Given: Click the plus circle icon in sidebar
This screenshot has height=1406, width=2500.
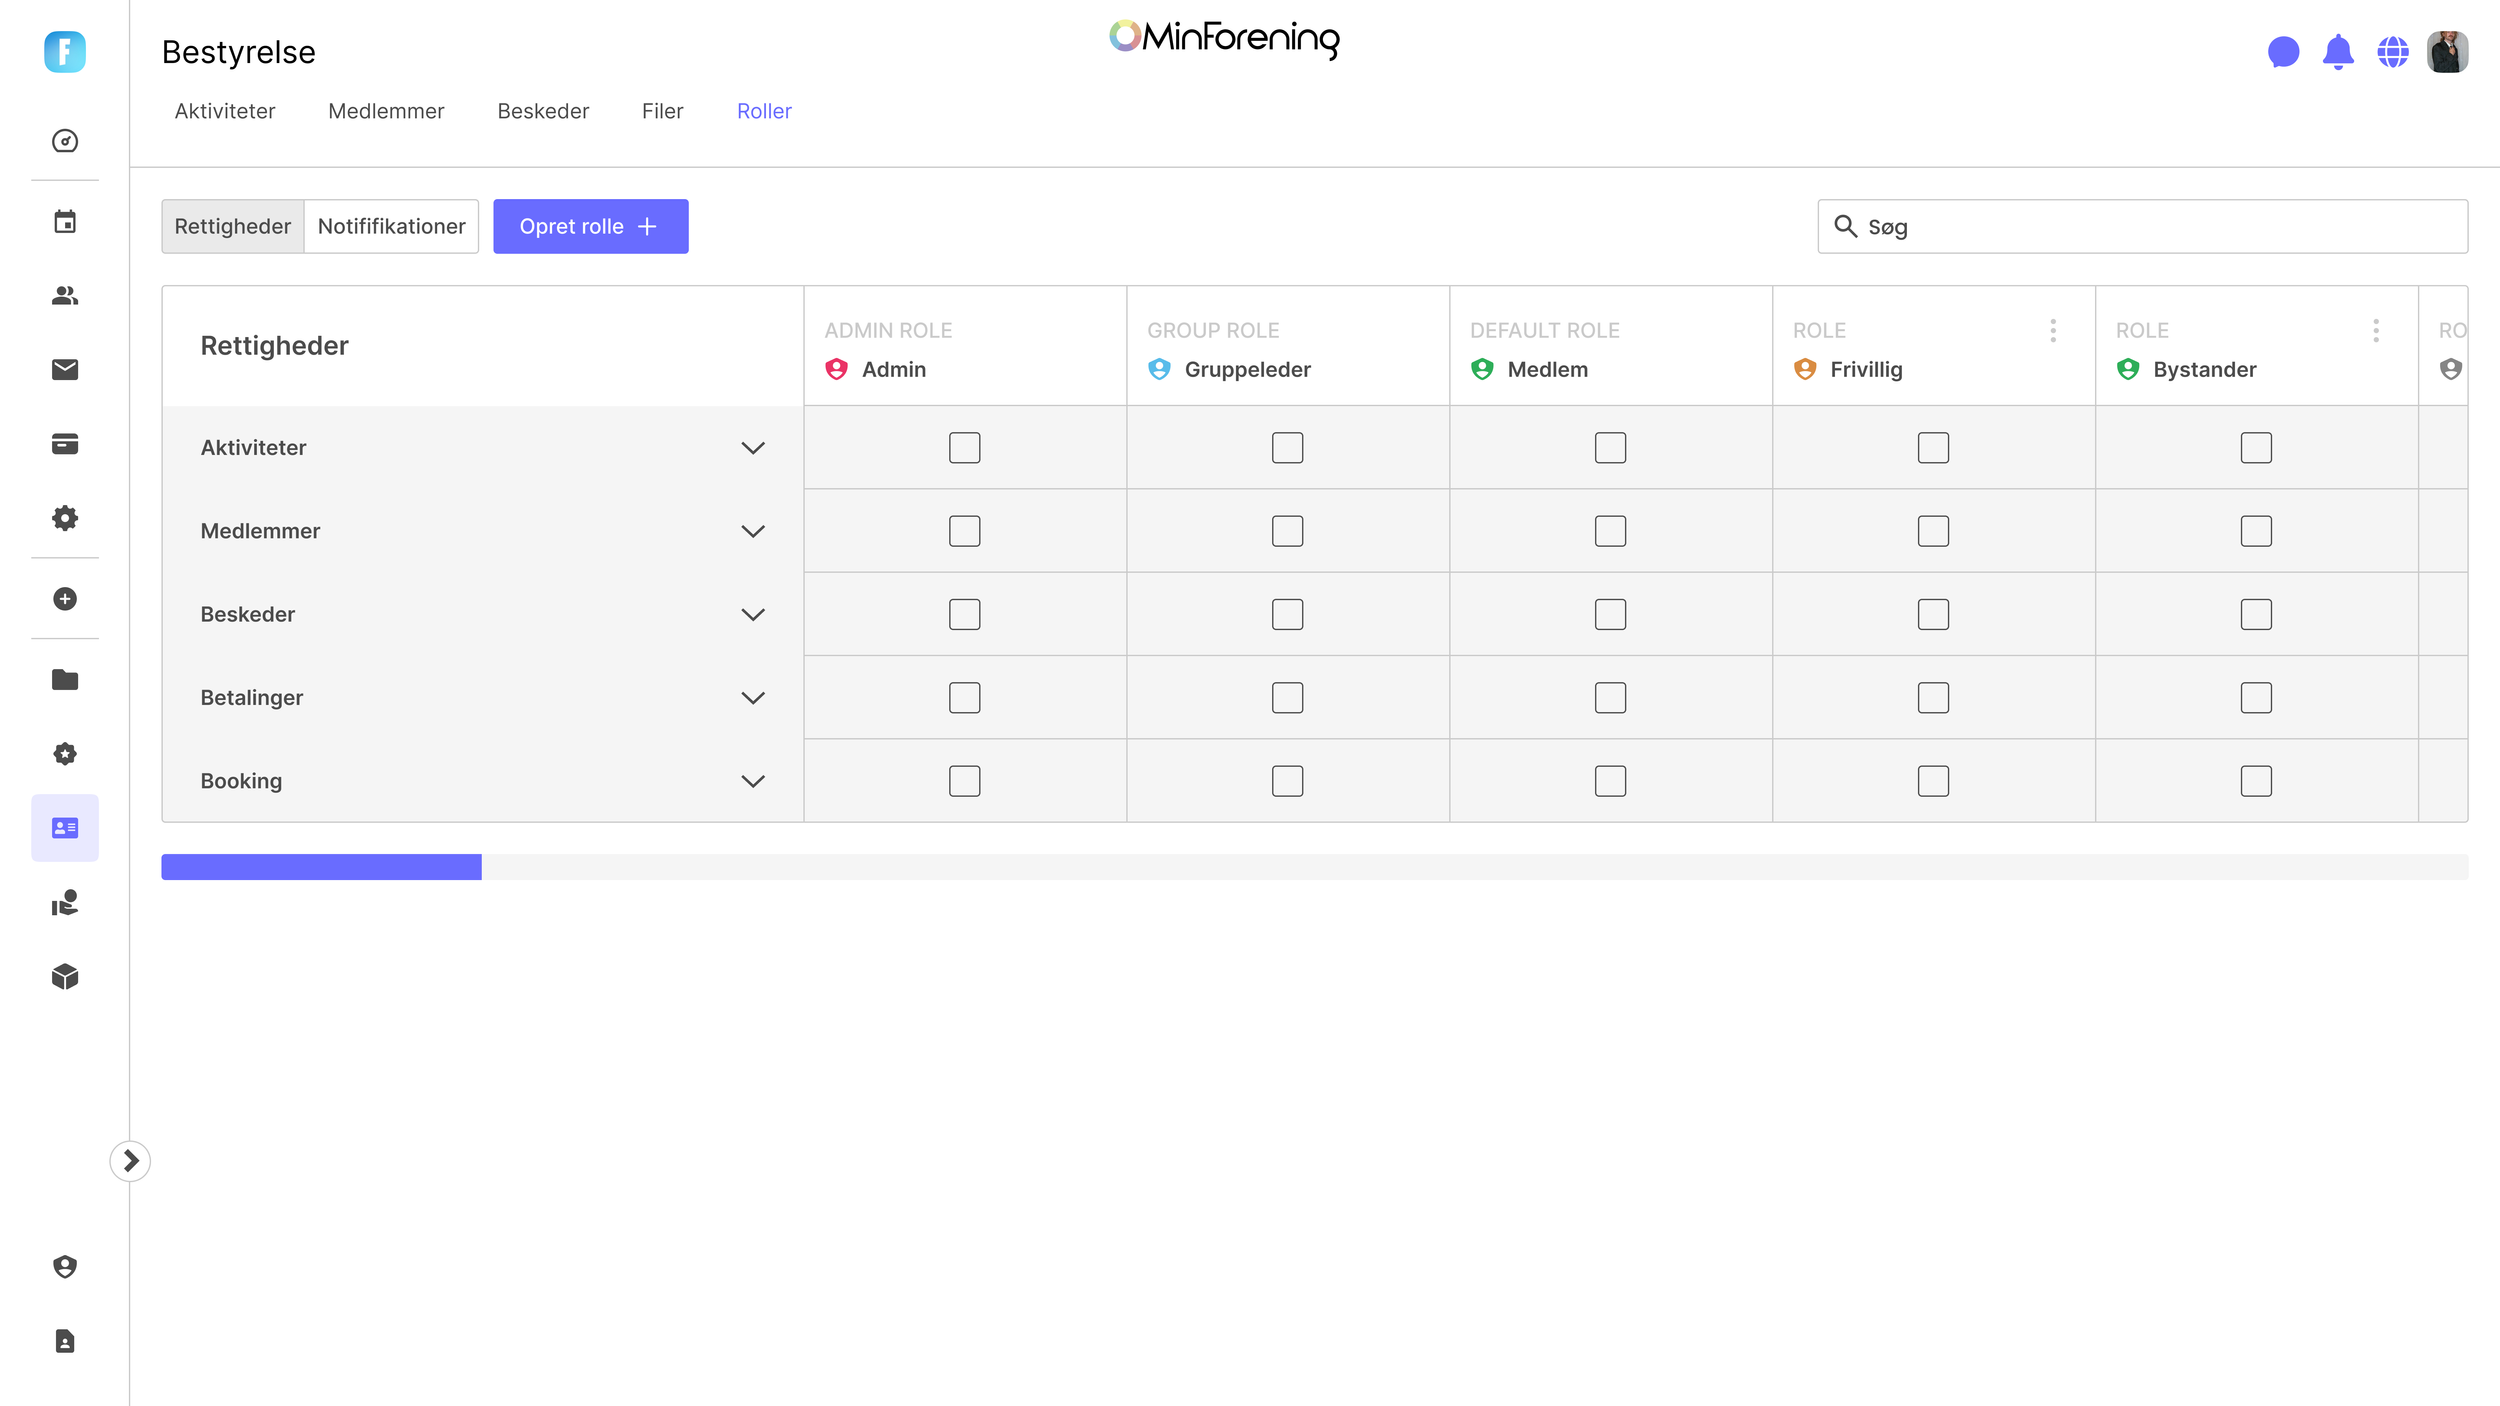Looking at the screenshot, I should coord(65,599).
